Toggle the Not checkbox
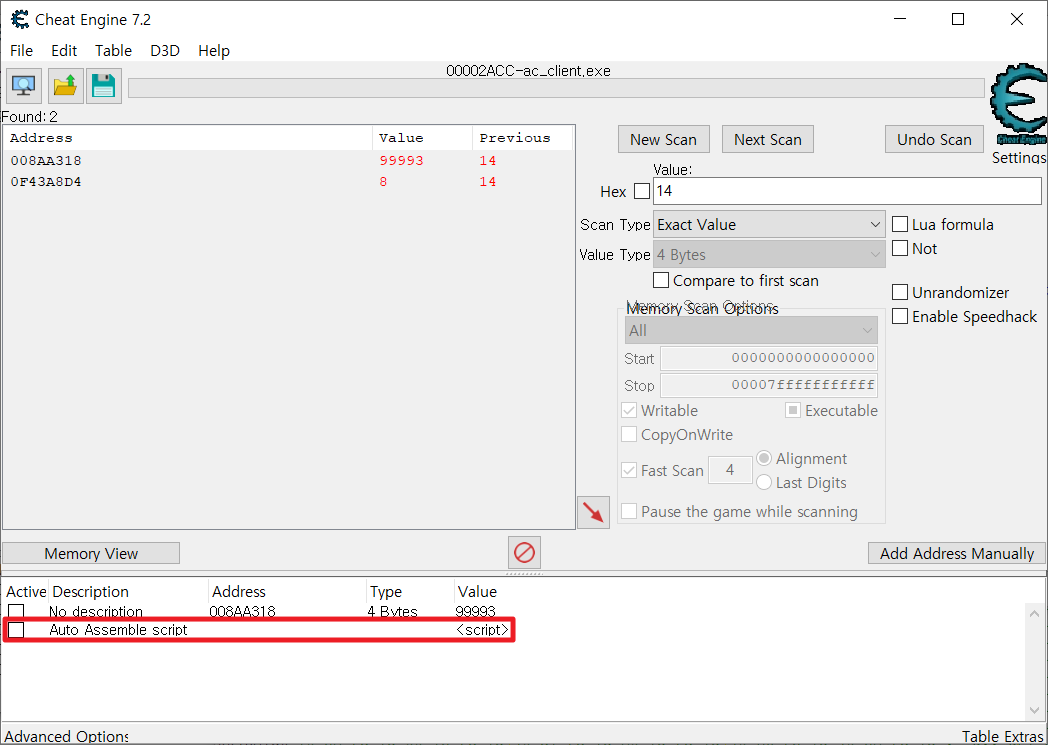Viewport: 1048px width, 745px height. (x=900, y=249)
